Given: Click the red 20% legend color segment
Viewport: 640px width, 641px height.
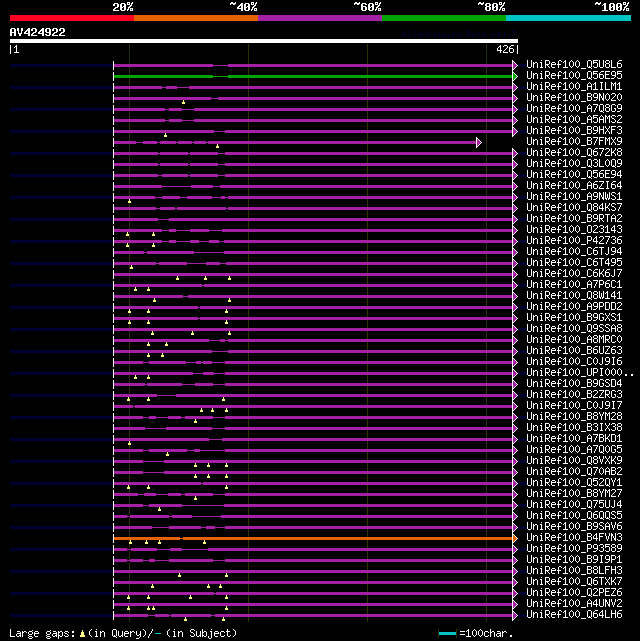Looking at the screenshot, I should tap(72, 18).
